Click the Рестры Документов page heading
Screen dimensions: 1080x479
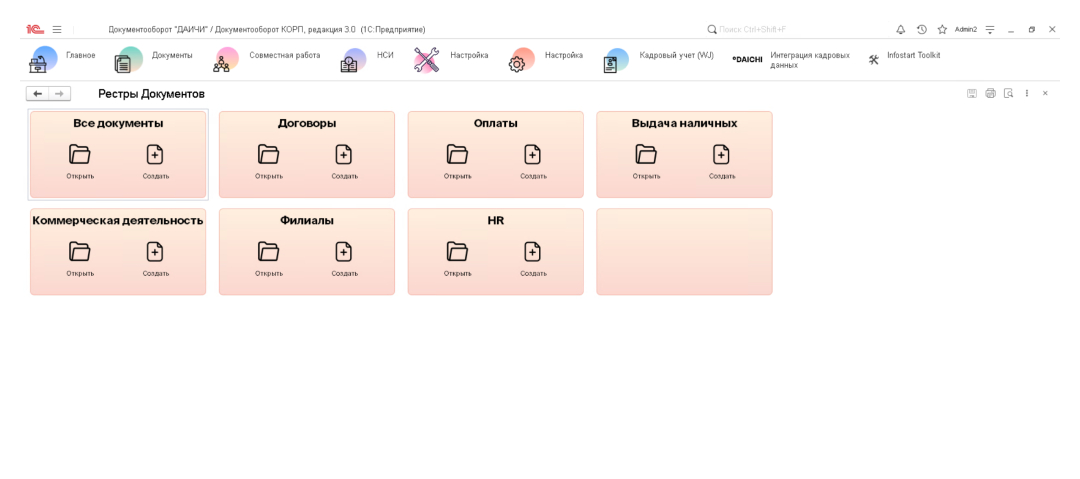(151, 94)
